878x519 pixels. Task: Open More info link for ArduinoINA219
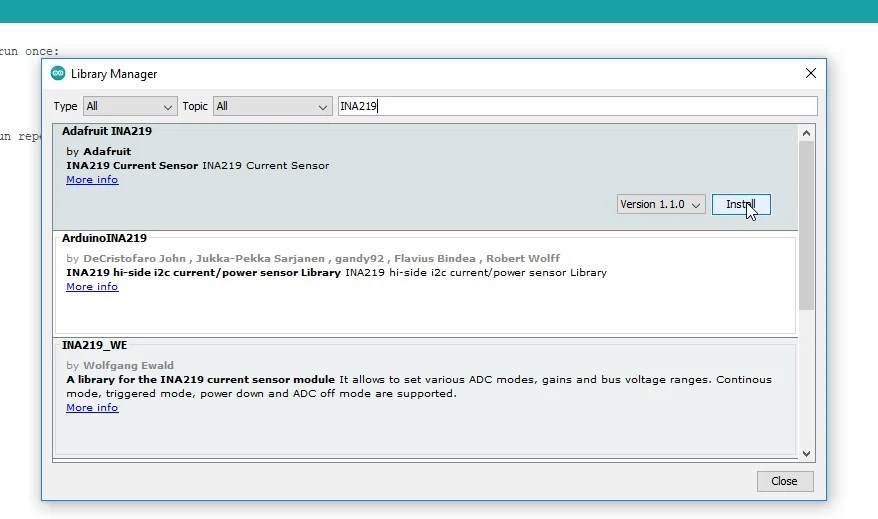[x=92, y=287]
